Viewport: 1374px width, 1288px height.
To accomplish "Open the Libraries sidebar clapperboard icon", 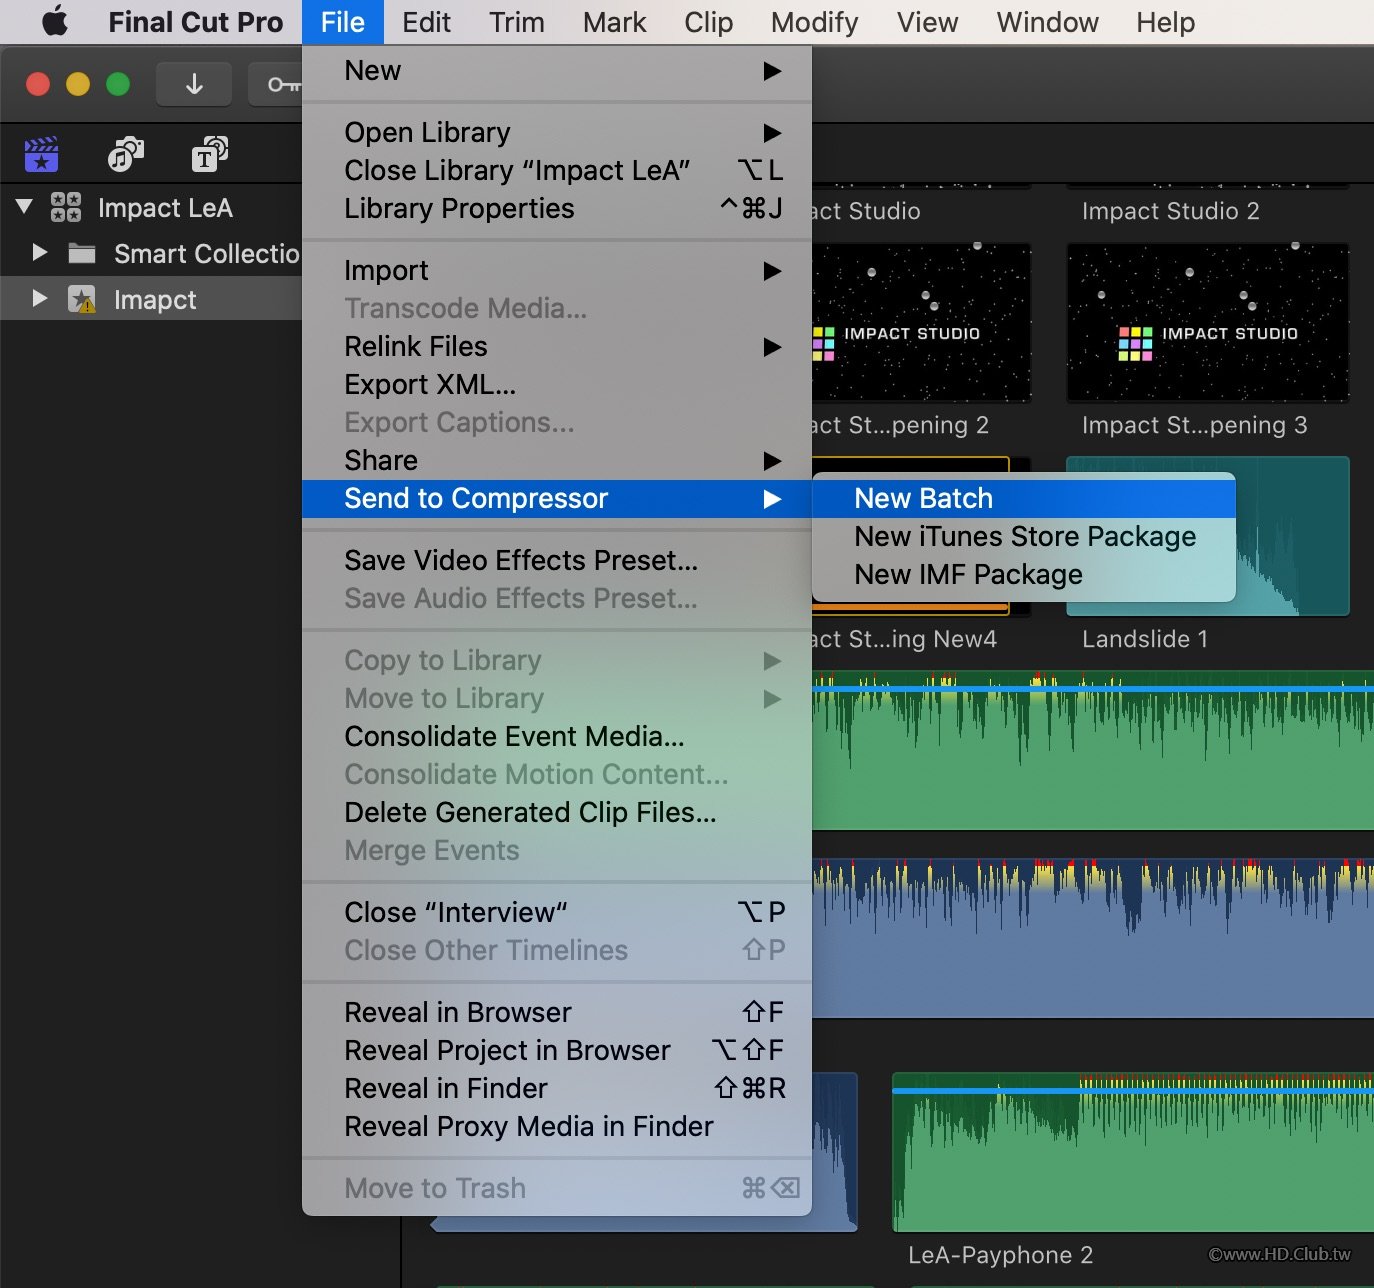I will 41,155.
